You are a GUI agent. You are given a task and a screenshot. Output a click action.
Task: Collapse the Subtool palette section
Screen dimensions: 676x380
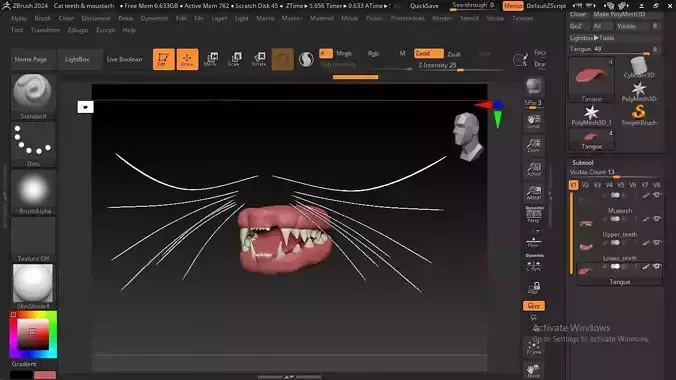coord(582,163)
